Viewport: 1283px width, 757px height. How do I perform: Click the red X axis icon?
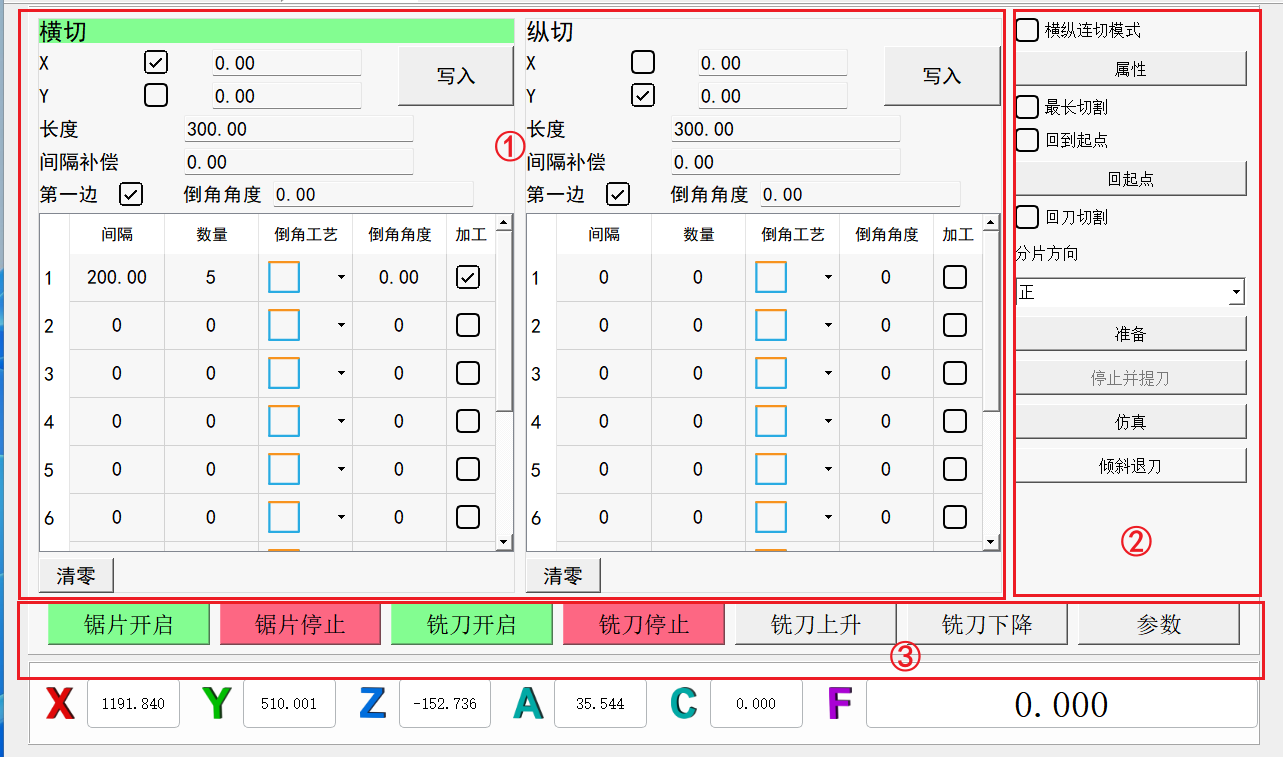click(61, 704)
